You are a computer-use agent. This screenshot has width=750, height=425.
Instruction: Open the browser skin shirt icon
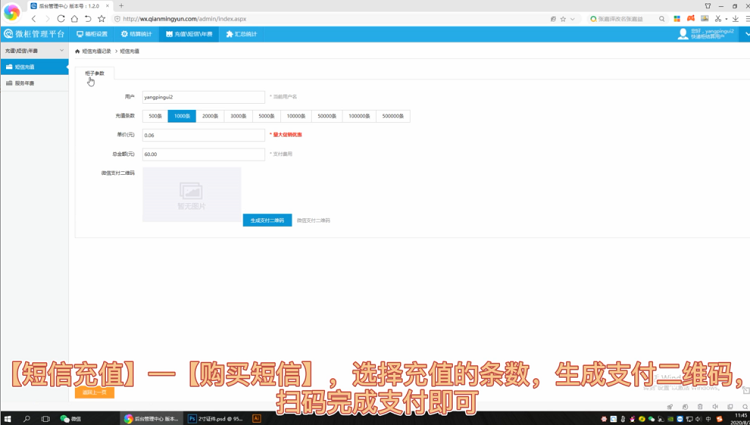pos(708,6)
